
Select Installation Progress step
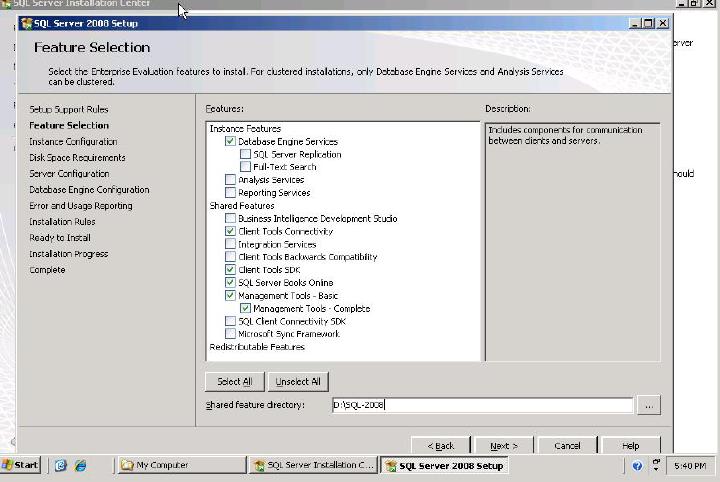[x=69, y=254]
